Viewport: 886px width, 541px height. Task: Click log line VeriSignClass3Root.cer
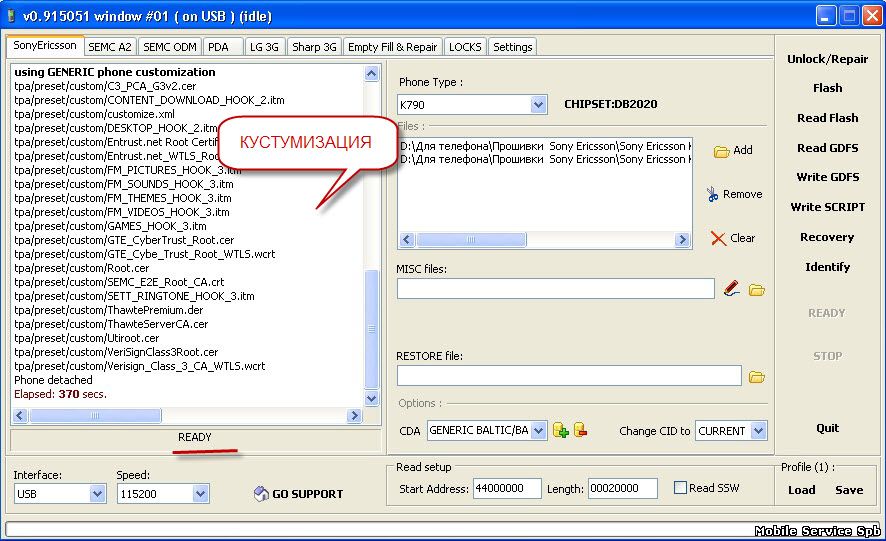click(x=116, y=352)
